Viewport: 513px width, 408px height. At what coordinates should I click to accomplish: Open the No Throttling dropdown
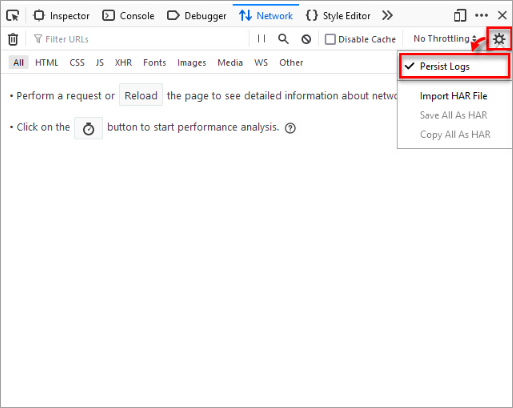tap(445, 39)
